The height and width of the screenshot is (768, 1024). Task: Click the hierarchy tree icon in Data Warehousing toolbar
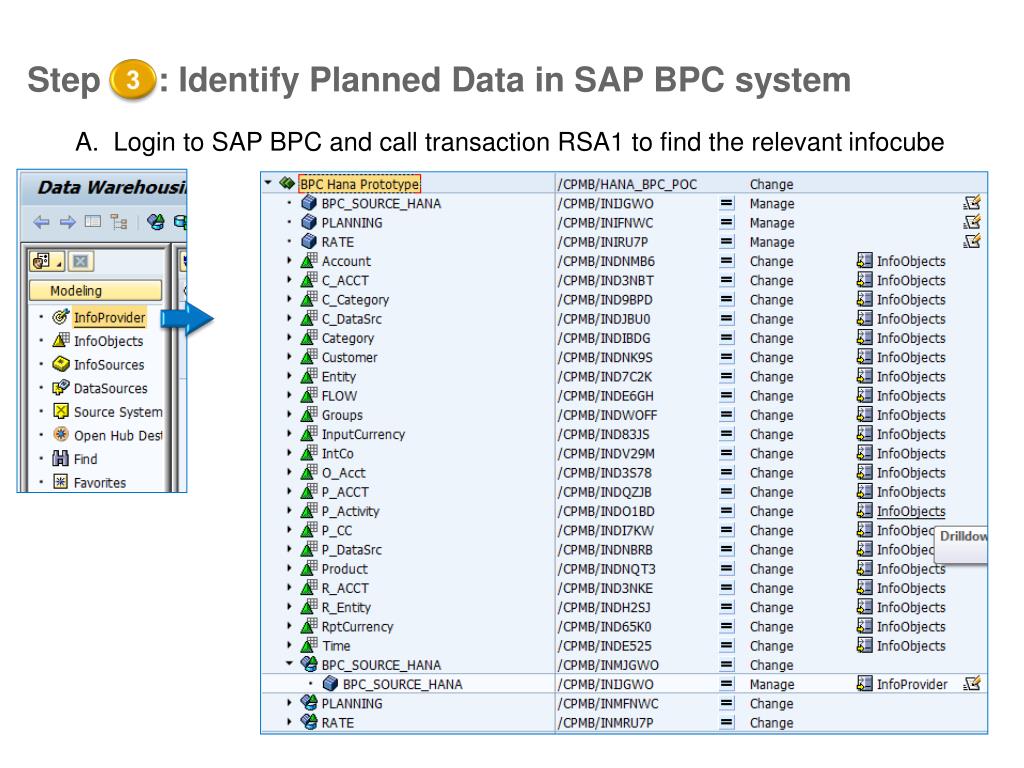(x=118, y=222)
